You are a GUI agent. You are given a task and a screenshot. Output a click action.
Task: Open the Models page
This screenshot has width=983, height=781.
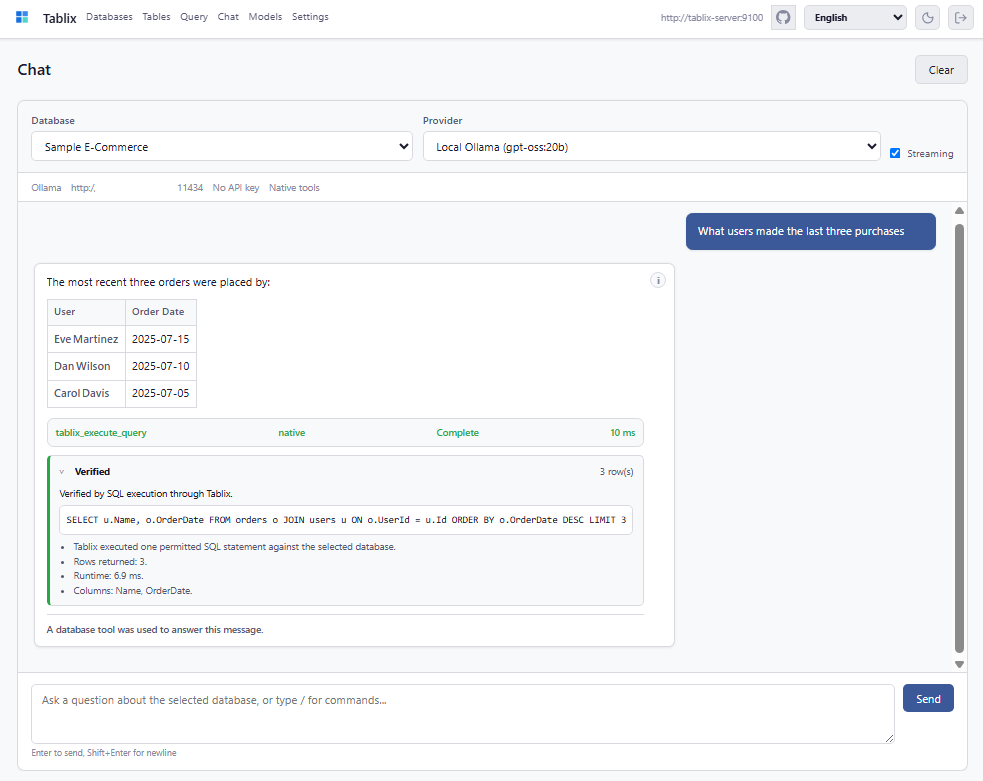(265, 17)
